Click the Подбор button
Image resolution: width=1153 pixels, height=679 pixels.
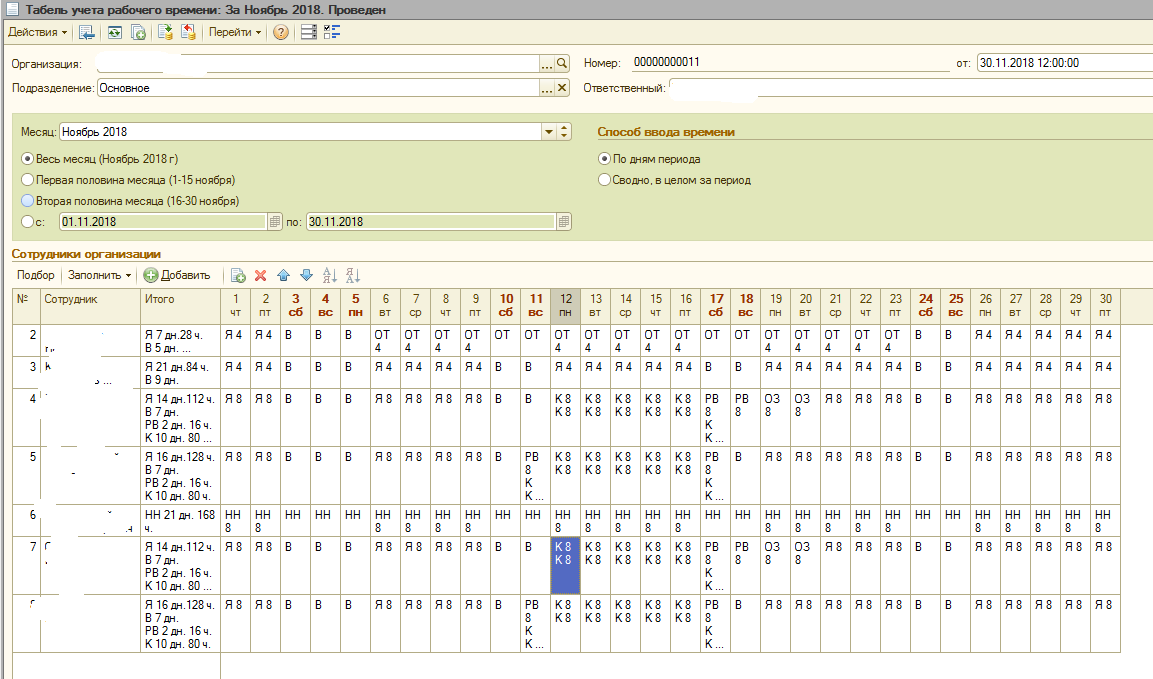click(x=36, y=275)
